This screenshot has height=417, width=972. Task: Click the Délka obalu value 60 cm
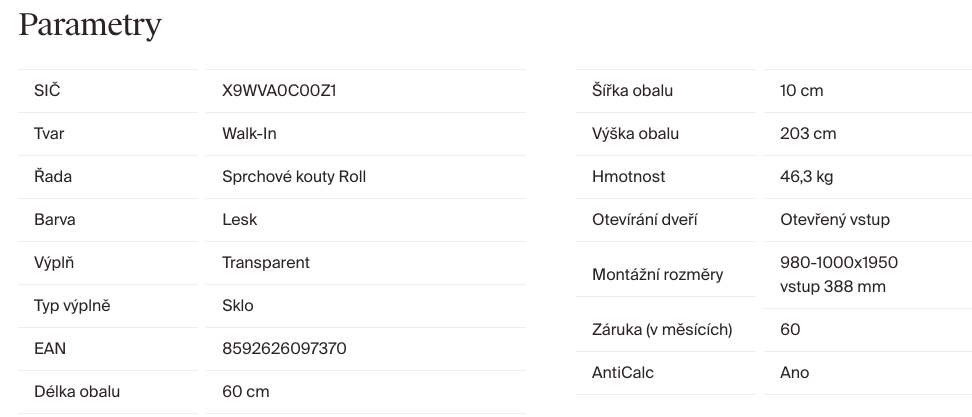245,392
